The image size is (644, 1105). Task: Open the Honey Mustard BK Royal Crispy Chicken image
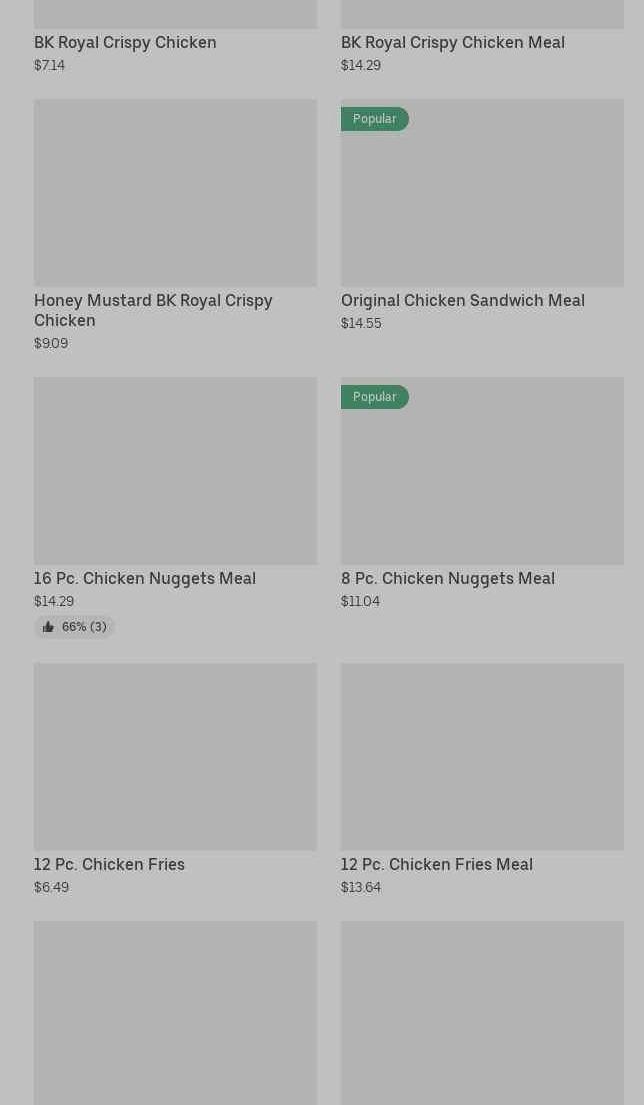pos(175,193)
